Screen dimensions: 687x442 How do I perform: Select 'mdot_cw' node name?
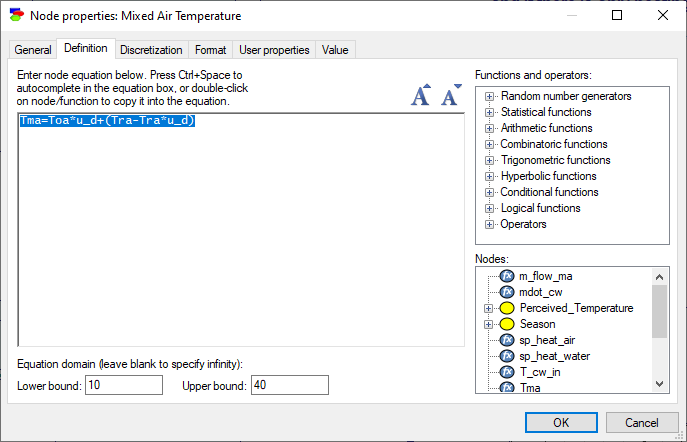[541, 292]
